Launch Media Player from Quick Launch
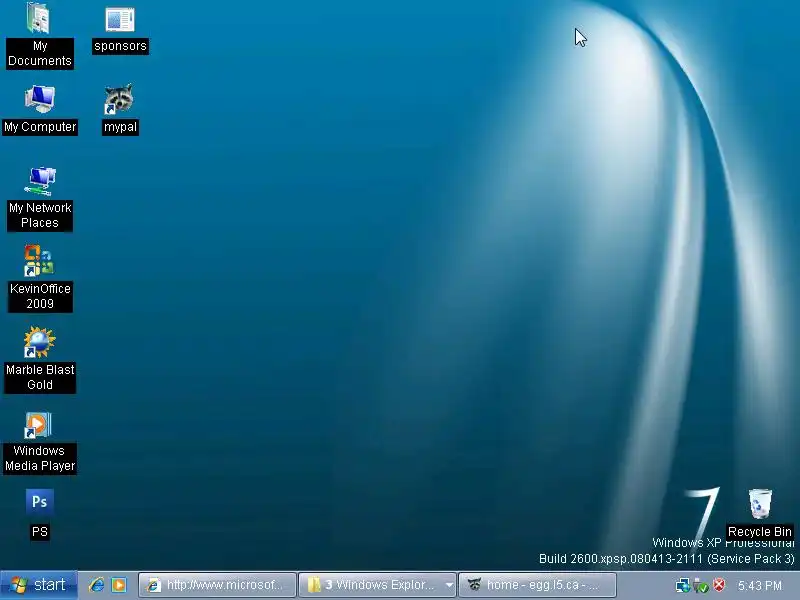The width and height of the screenshot is (800, 600). click(119, 585)
